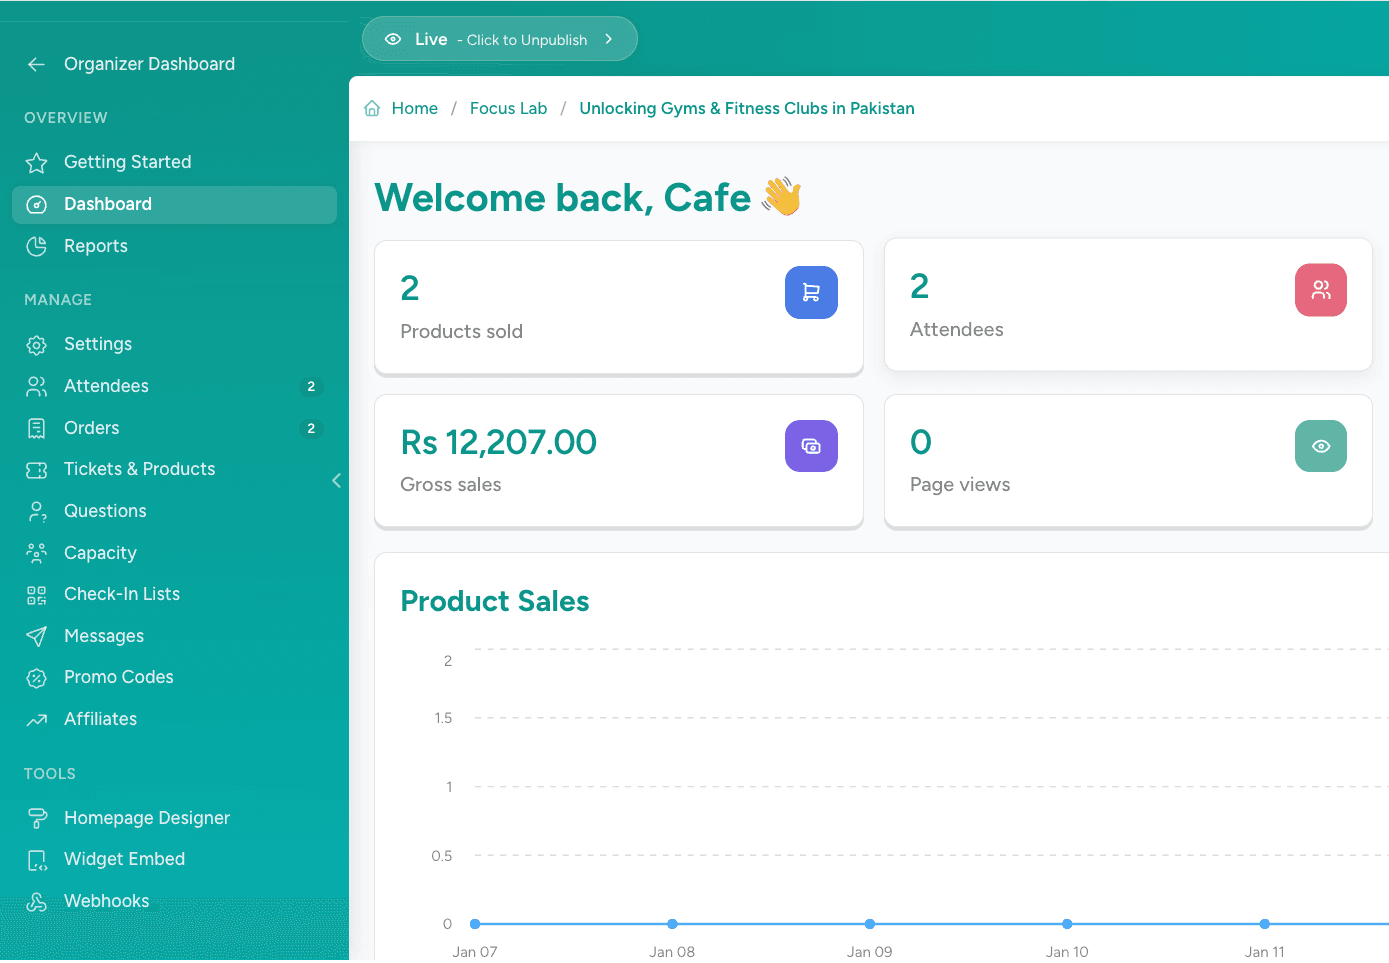Select Dashboard menu item
Image resolution: width=1389 pixels, height=963 pixels.
(x=174, y=204)
